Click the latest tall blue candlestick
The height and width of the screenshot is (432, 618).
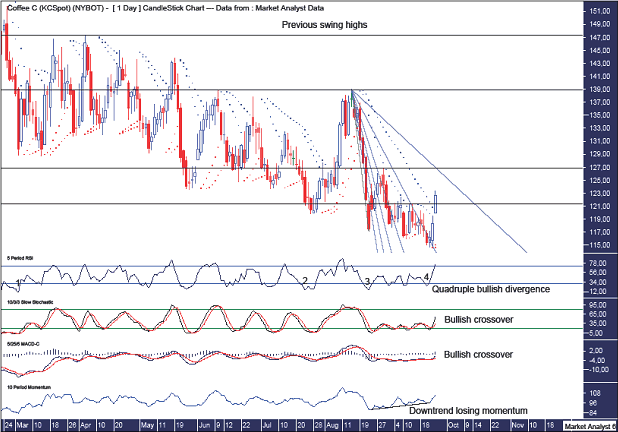tap(436, 203)
